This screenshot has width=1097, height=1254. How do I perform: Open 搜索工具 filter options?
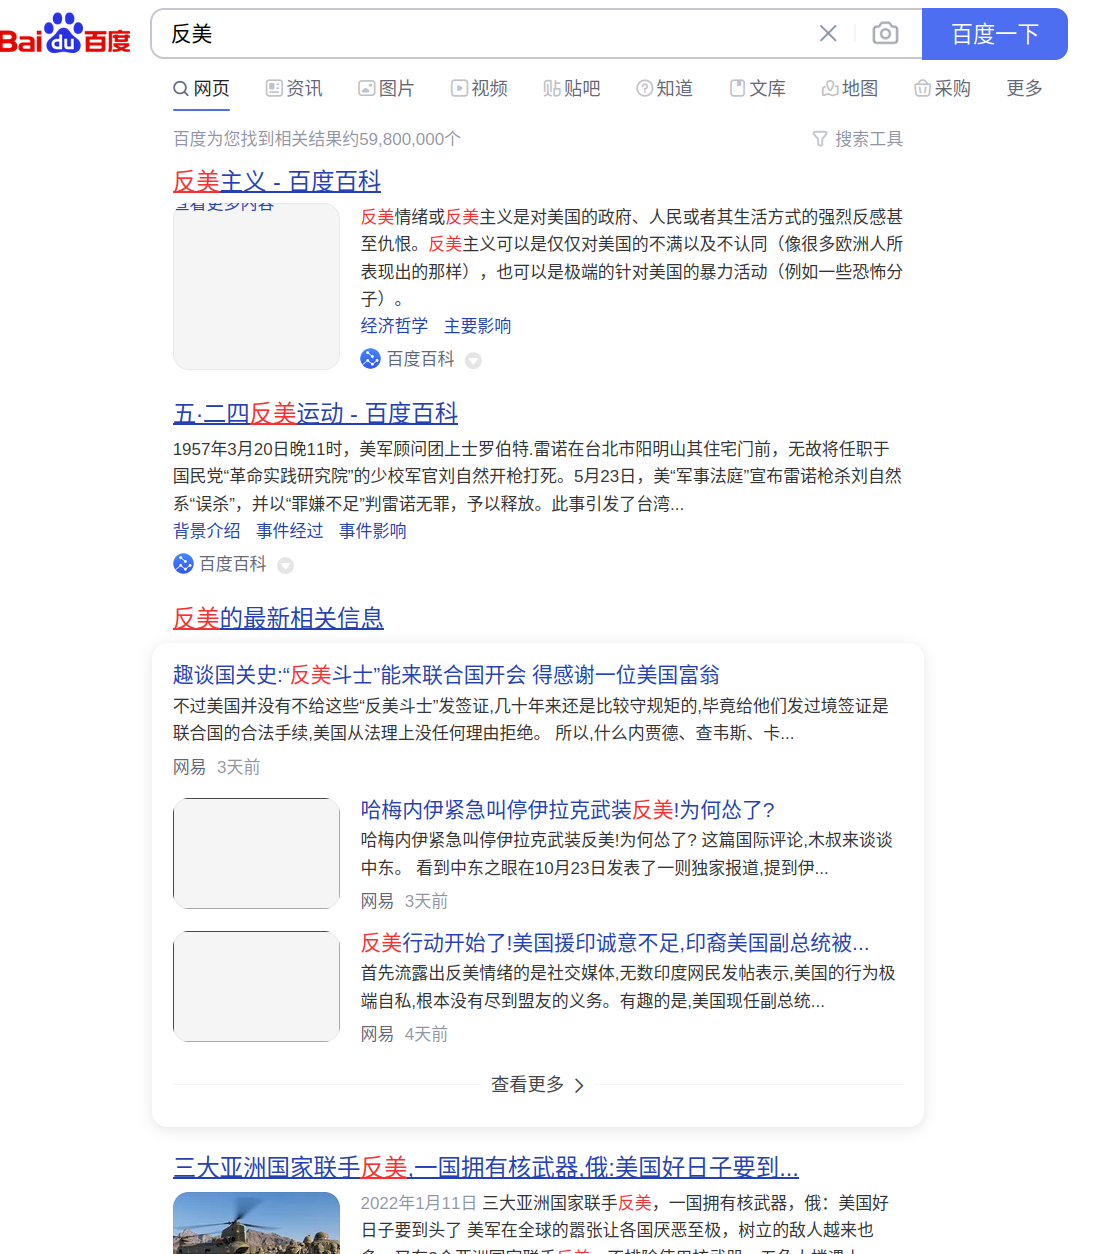pyautogui.click(x=858, y=139)
